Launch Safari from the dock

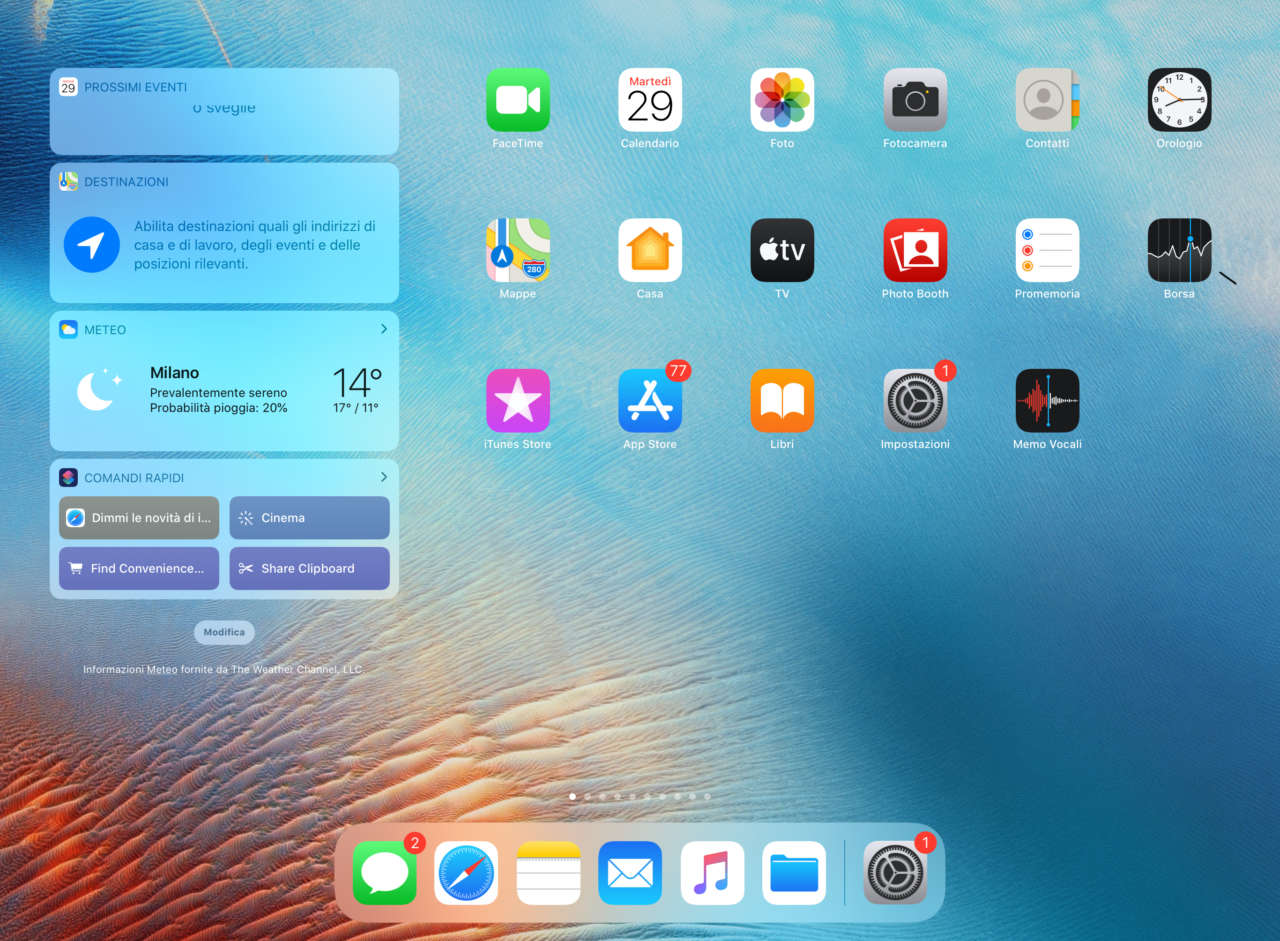pyautogui.click(x=466, y=873)
